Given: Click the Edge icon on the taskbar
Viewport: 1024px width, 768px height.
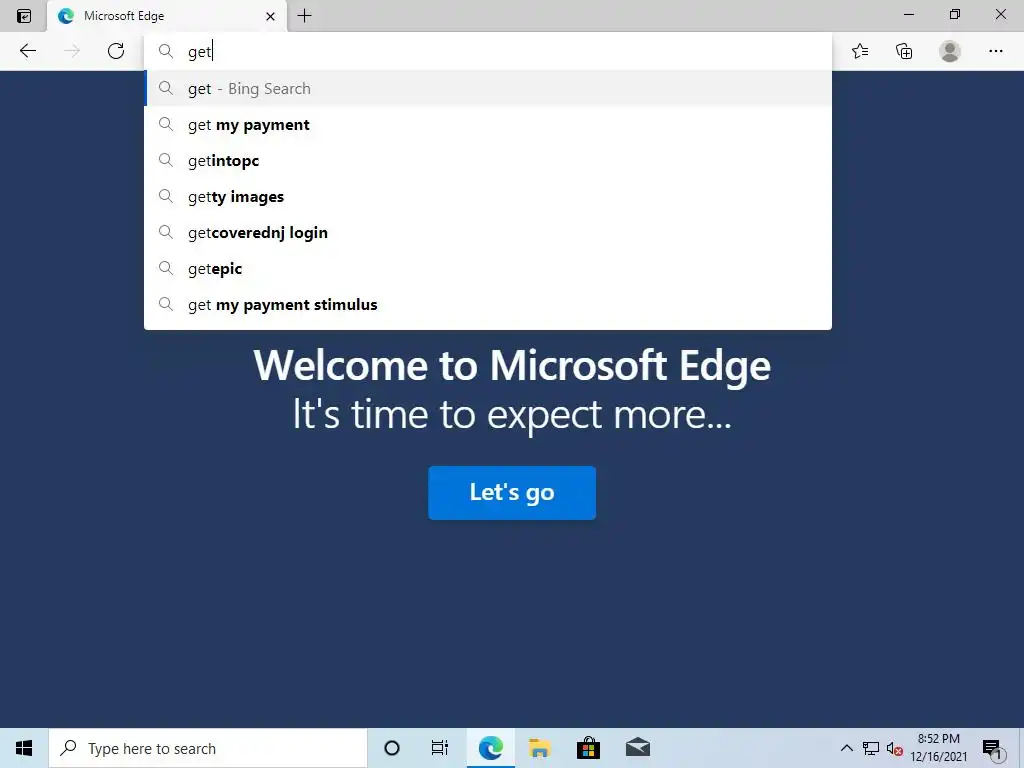Looking at the screenshot, I should coord(490,748).
